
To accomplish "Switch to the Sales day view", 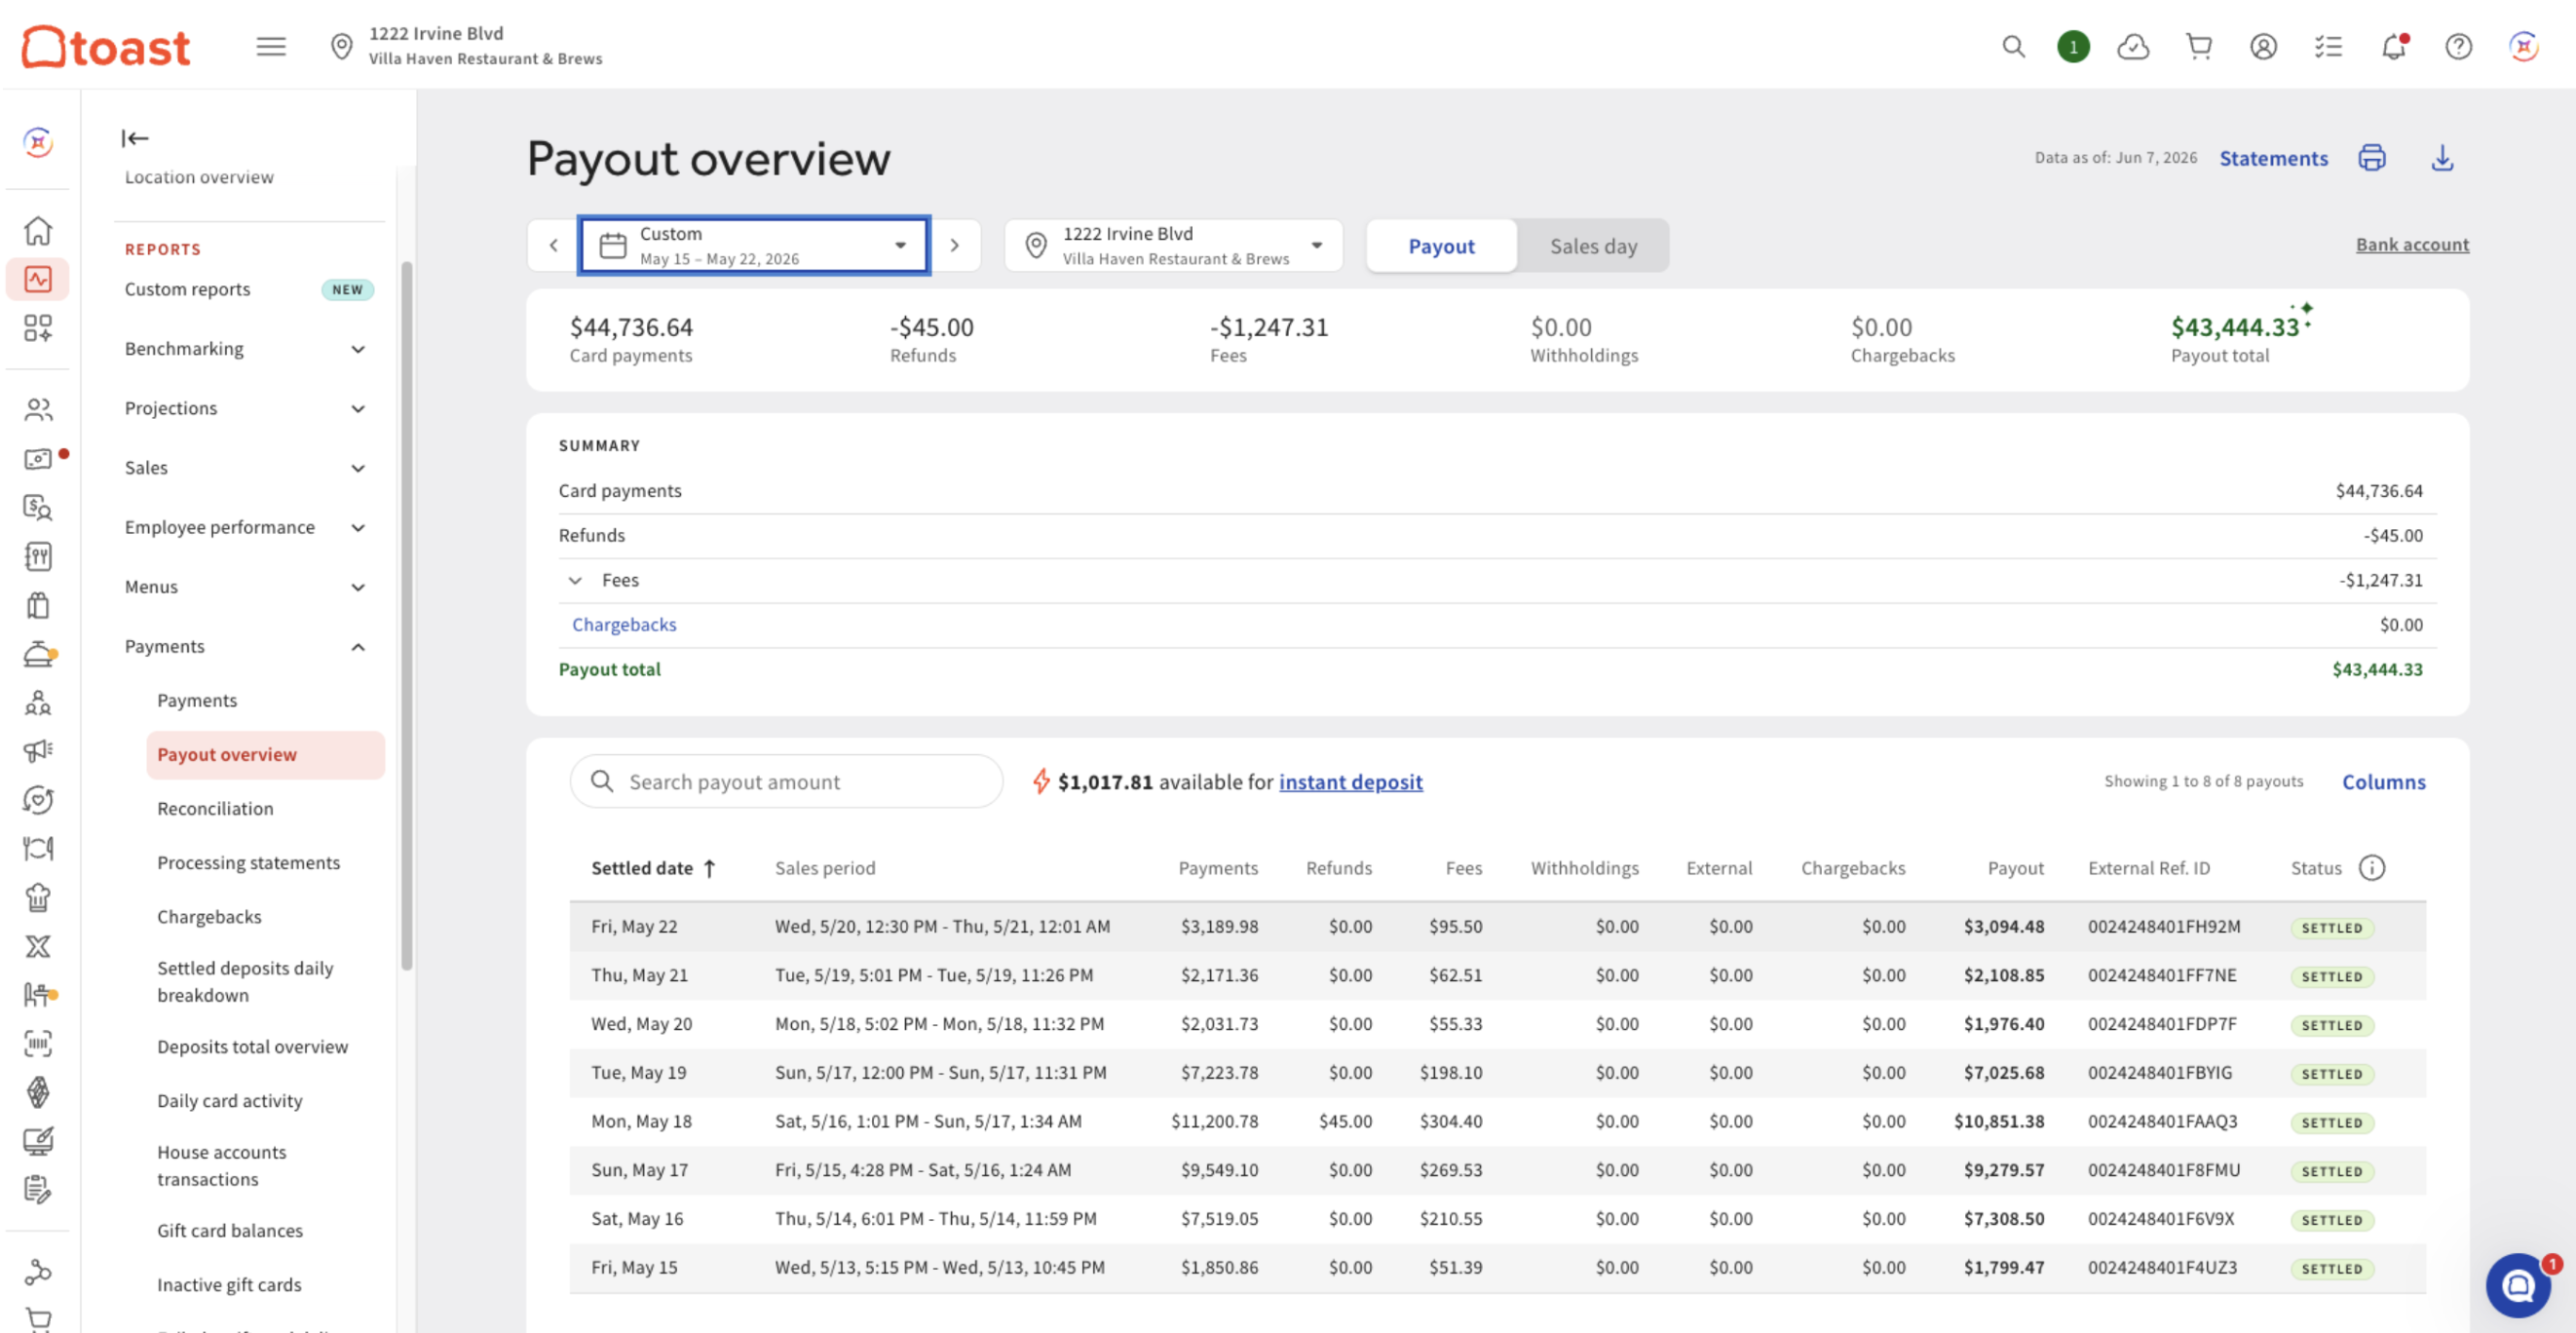I will 1593,246.
